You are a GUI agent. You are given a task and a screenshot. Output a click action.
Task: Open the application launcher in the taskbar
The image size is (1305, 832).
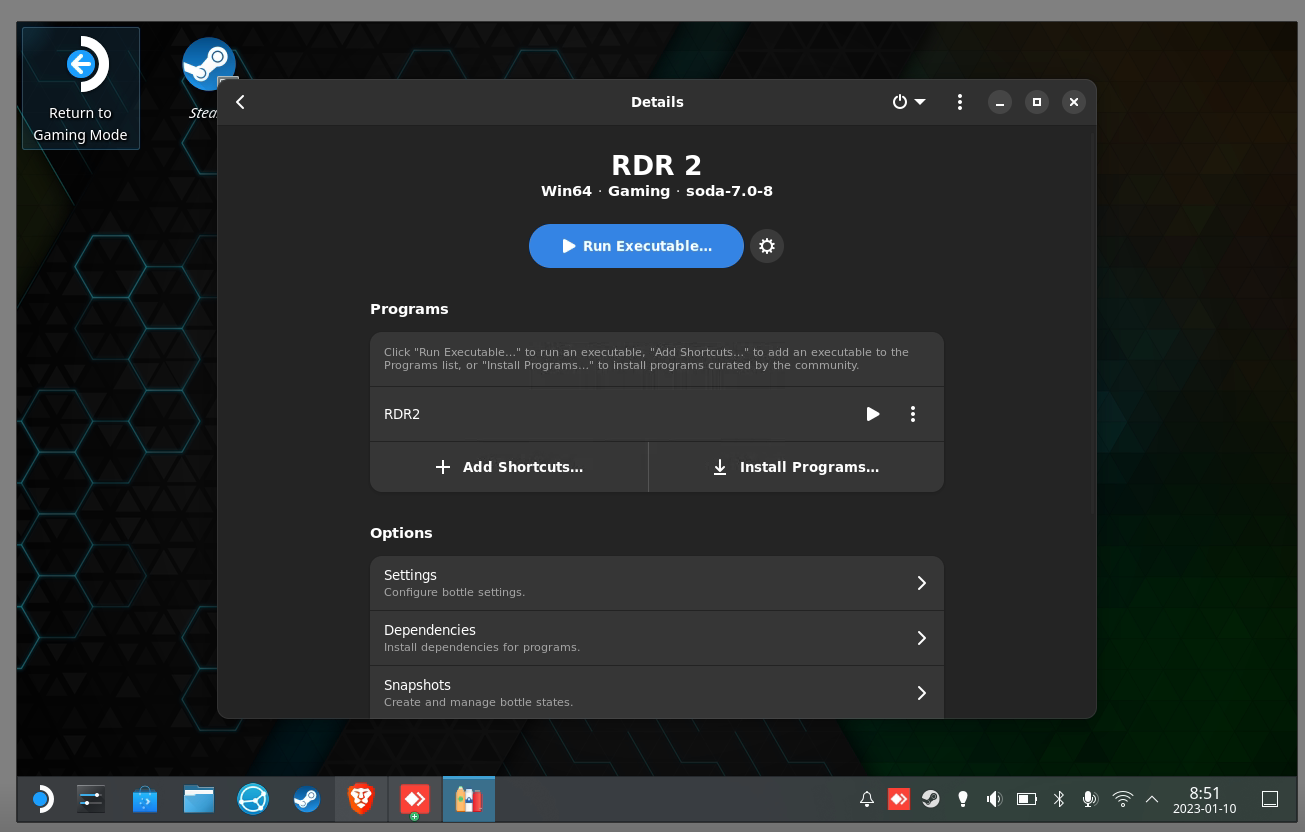tap(41, 799)
